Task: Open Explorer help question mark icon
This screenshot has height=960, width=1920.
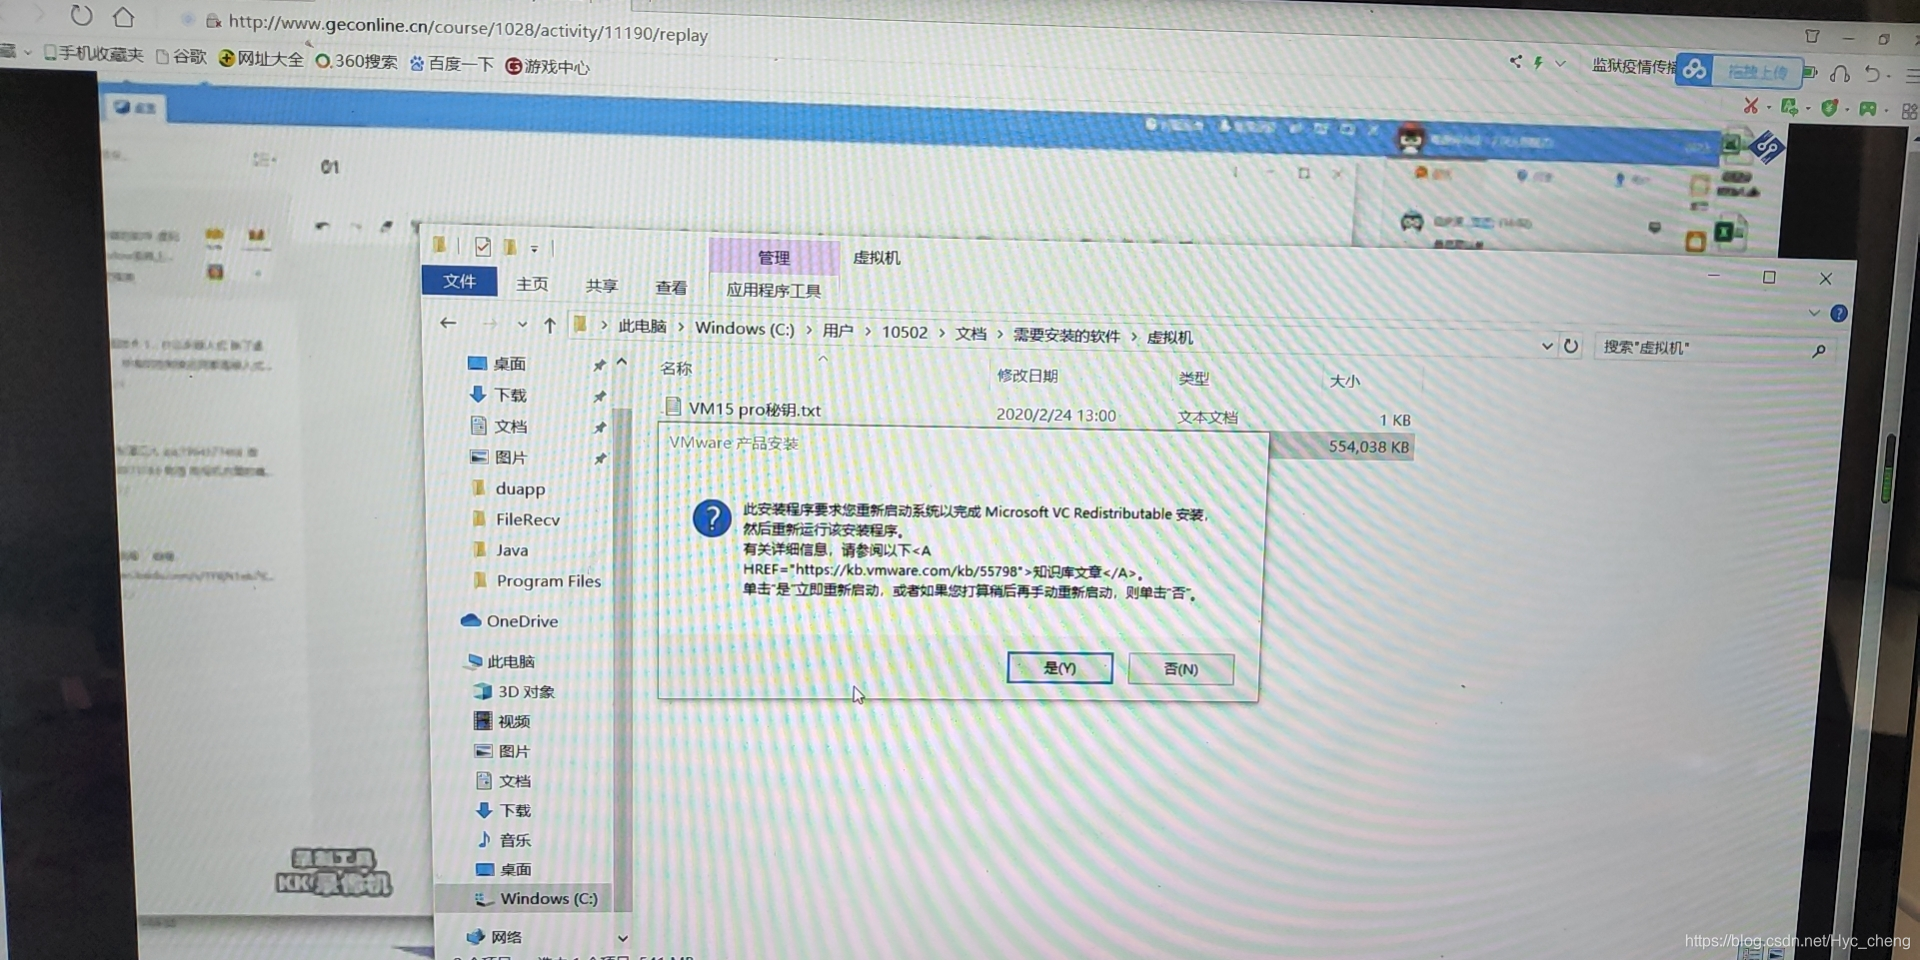Action: pos(1838,313)
